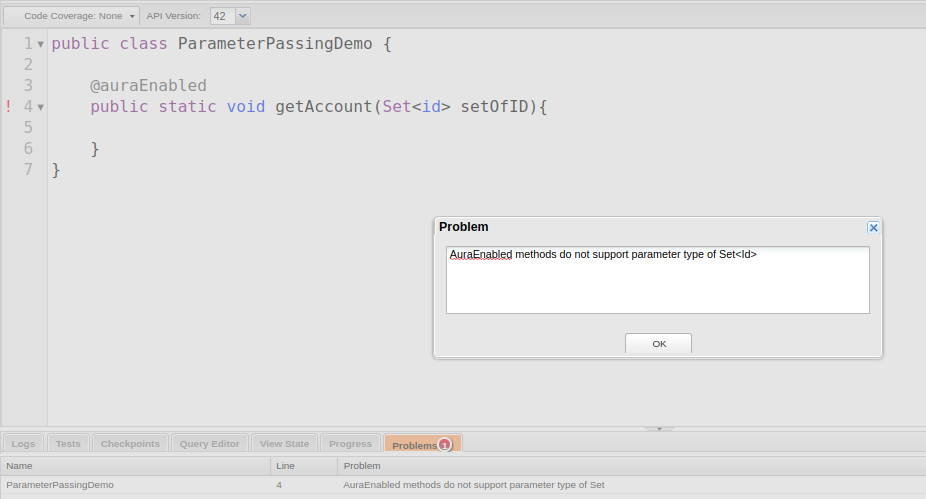This screenshot has height=499, width=926.
Task: Click the Name column header
Action: (135, 466)
